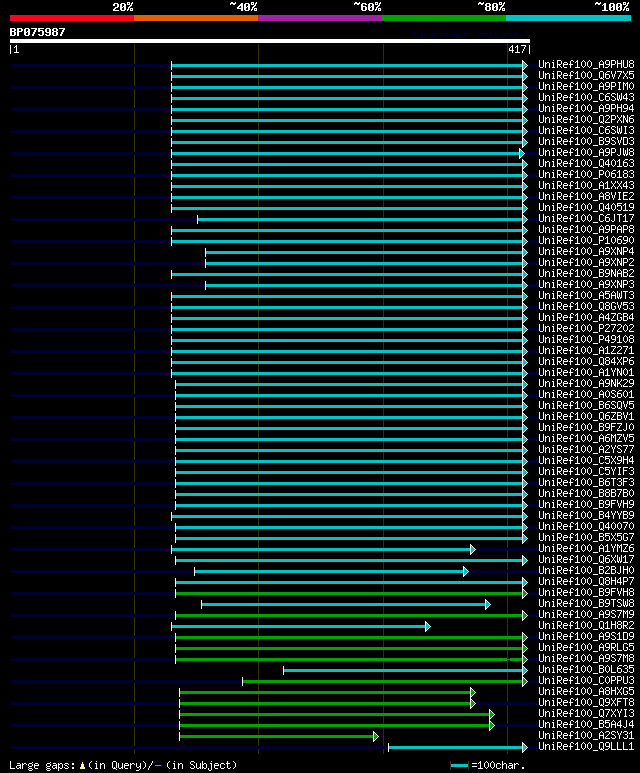
Task: Click the white query sequence bar
Action: tap(270, 41)
